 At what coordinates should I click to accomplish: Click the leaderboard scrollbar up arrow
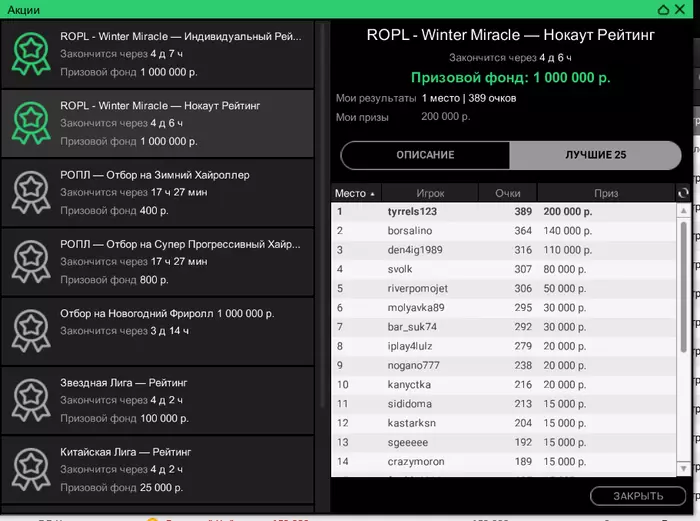point(683,210)
